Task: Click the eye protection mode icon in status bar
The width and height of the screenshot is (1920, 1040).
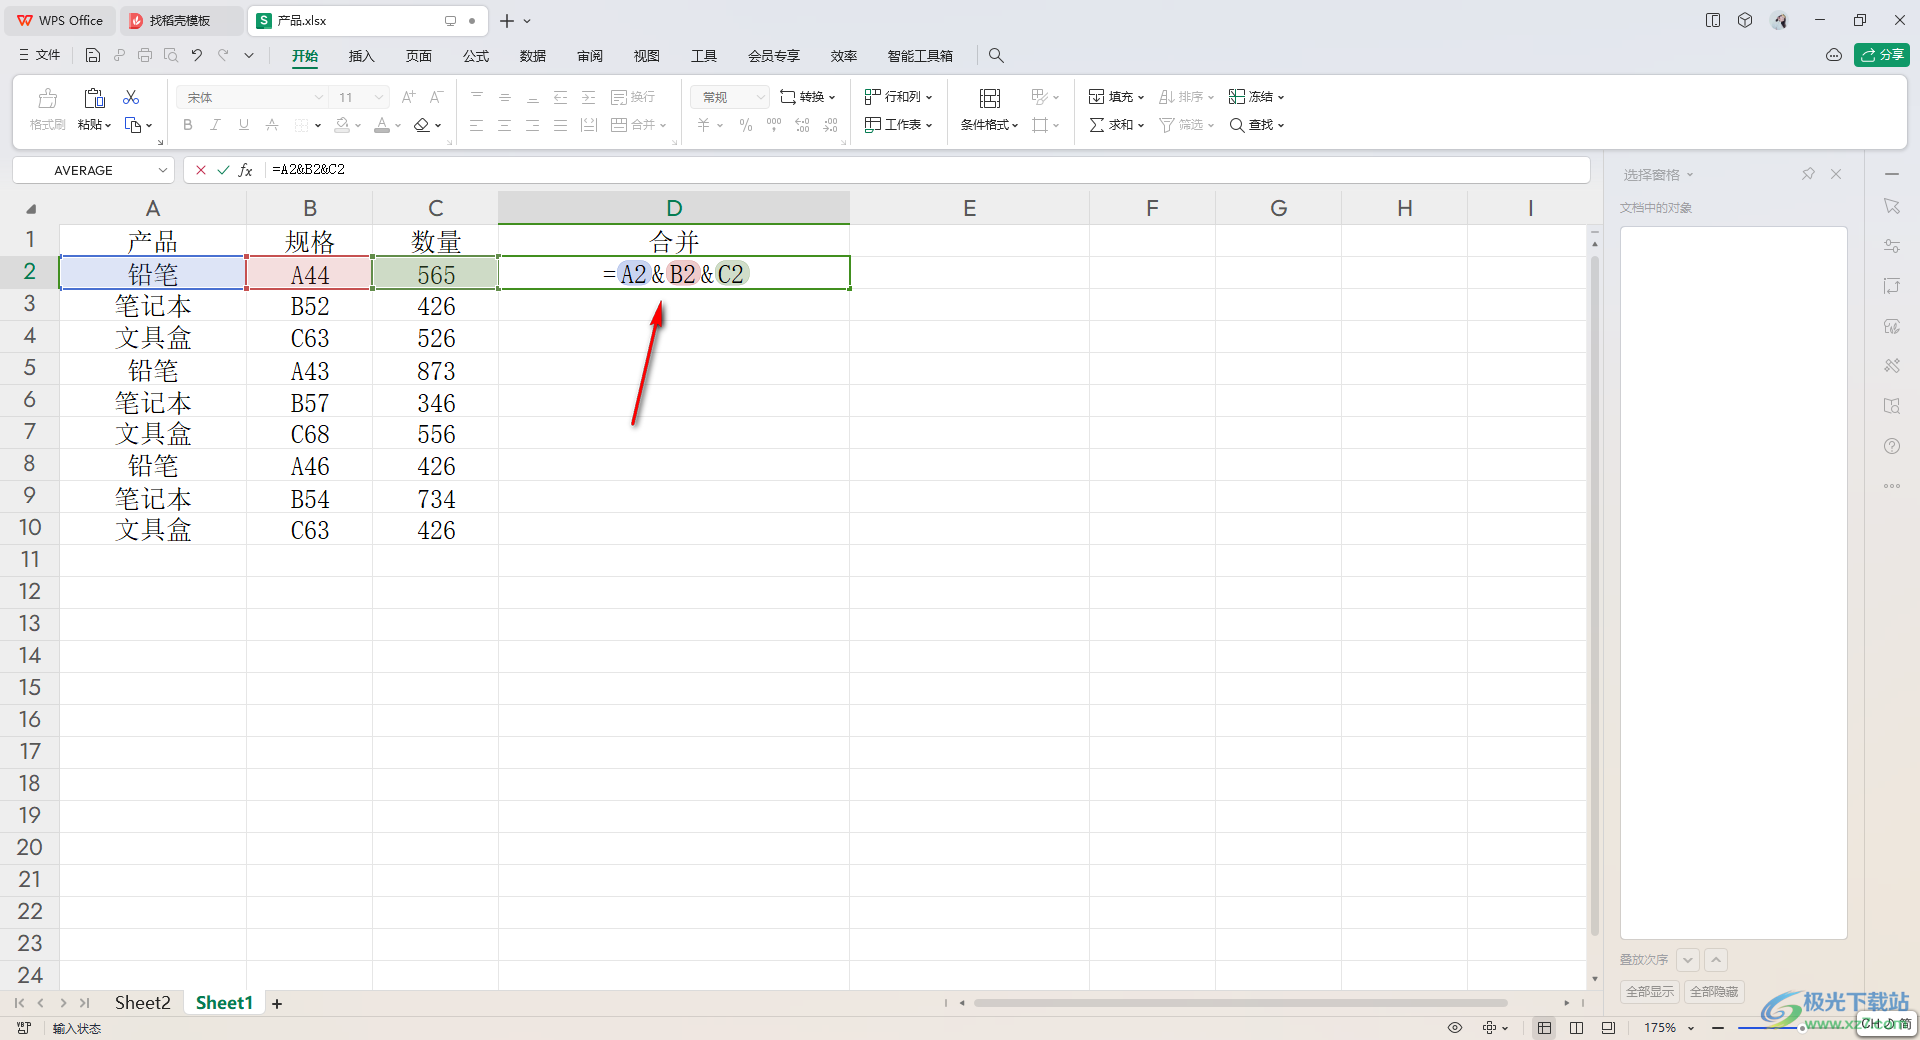Action: 1455,1027
